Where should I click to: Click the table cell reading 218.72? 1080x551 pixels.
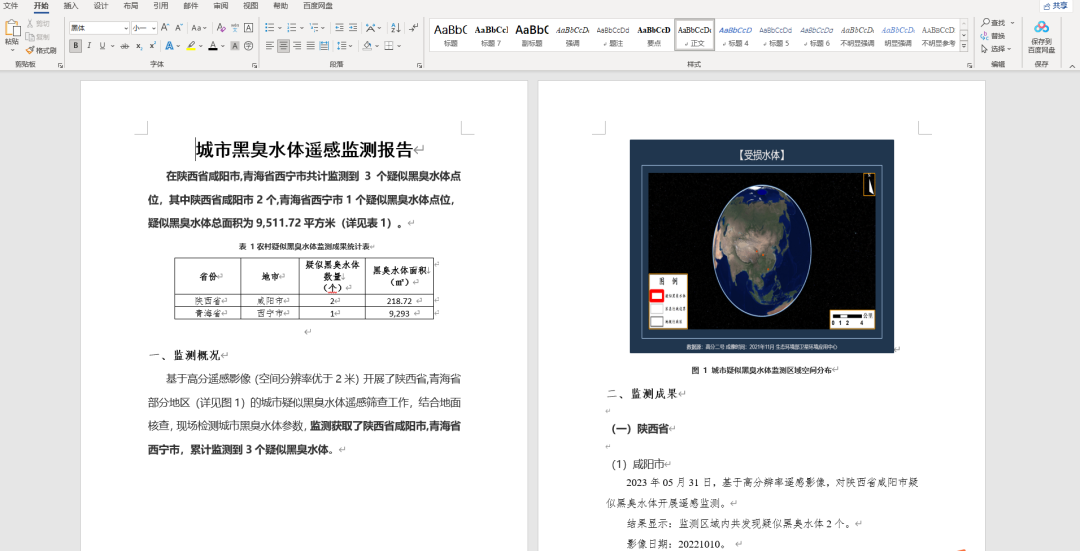coord(399,301)
